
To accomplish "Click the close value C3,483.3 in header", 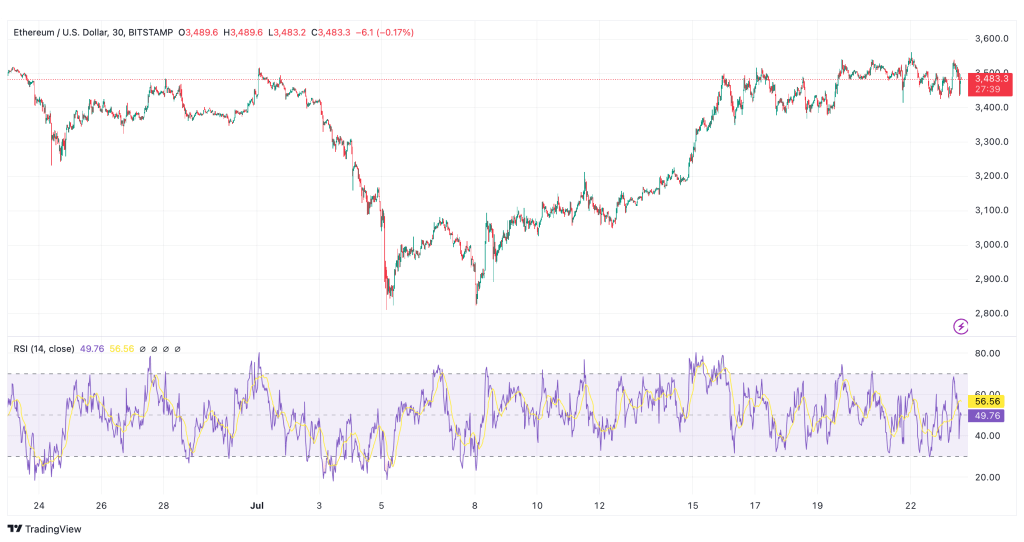I will [x=330, y=32].
